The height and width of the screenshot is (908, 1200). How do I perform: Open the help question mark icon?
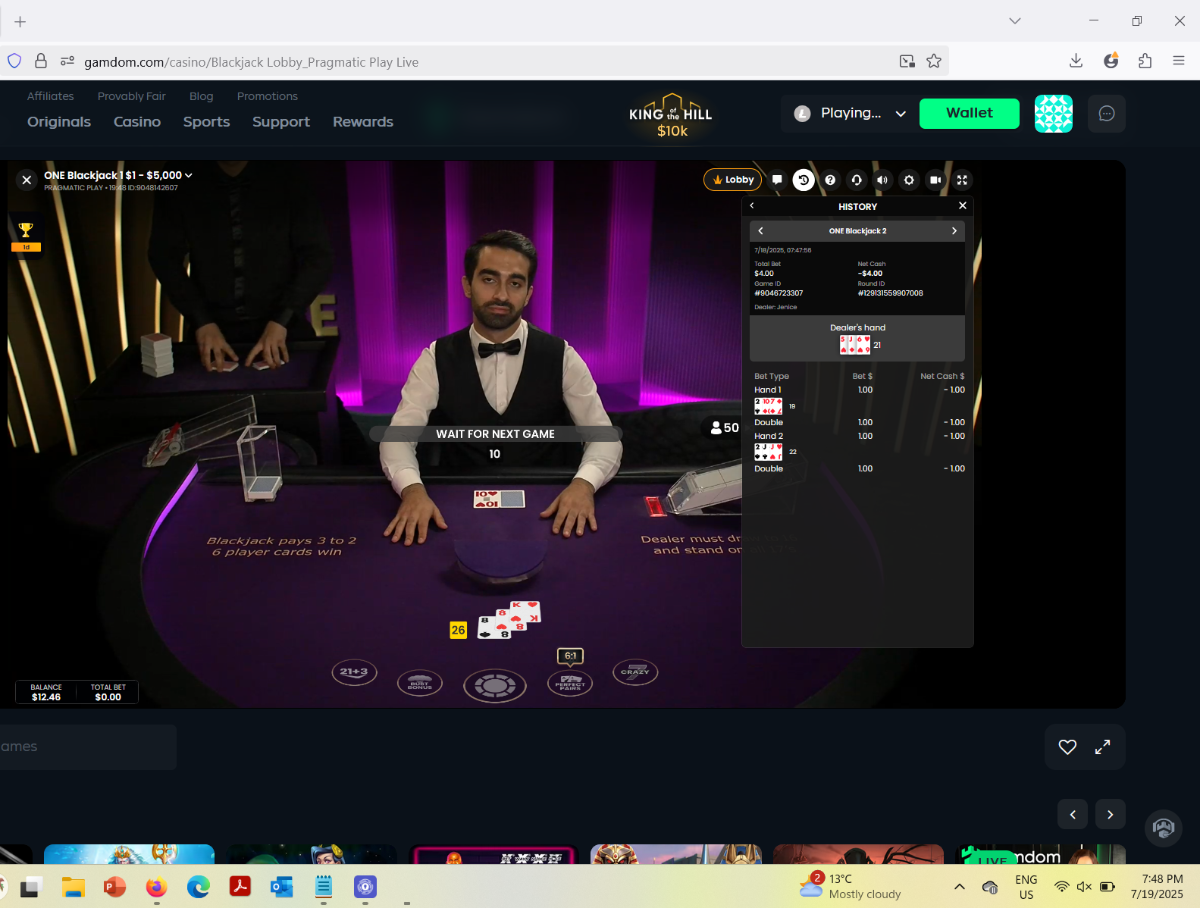[830, 180]
